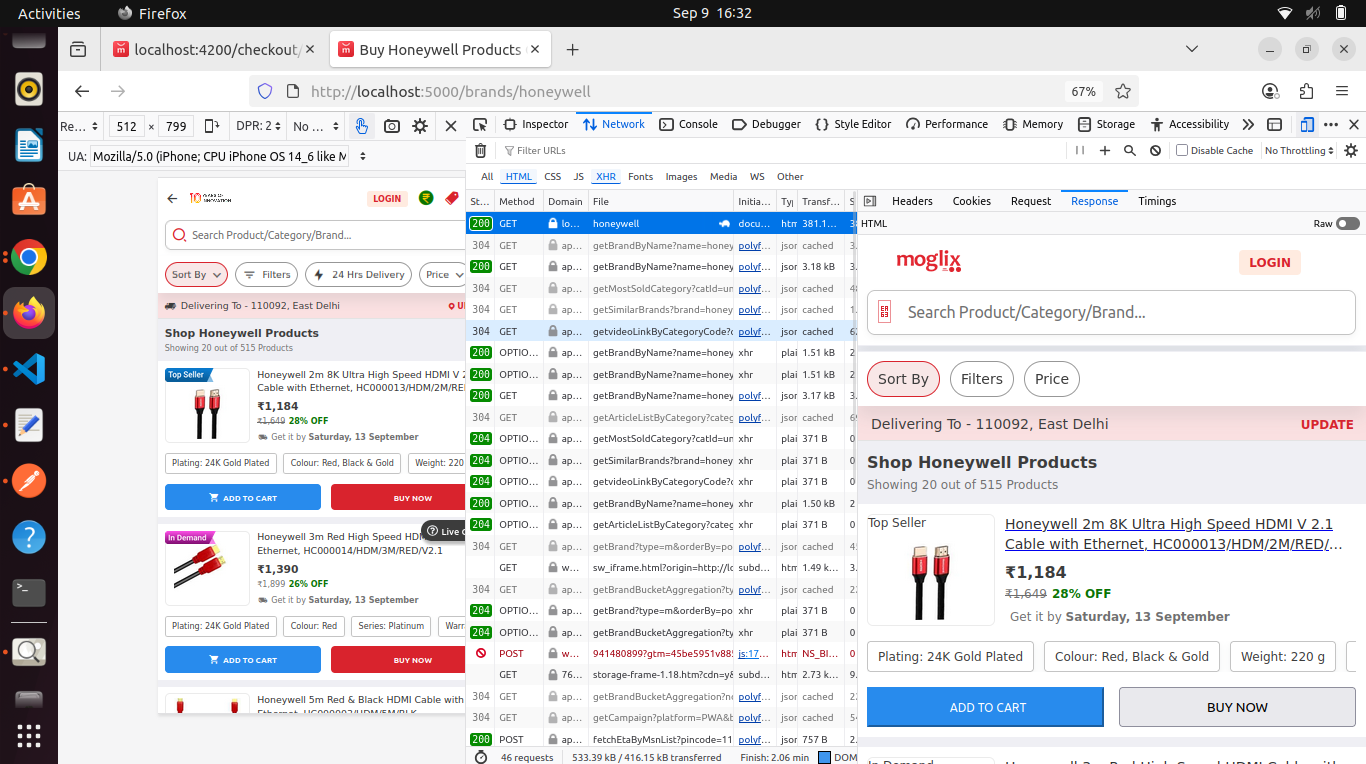Toggle Responsive Design Mode icon in DevTools
The image size is (1366, 764).
tap(1306, 125)
